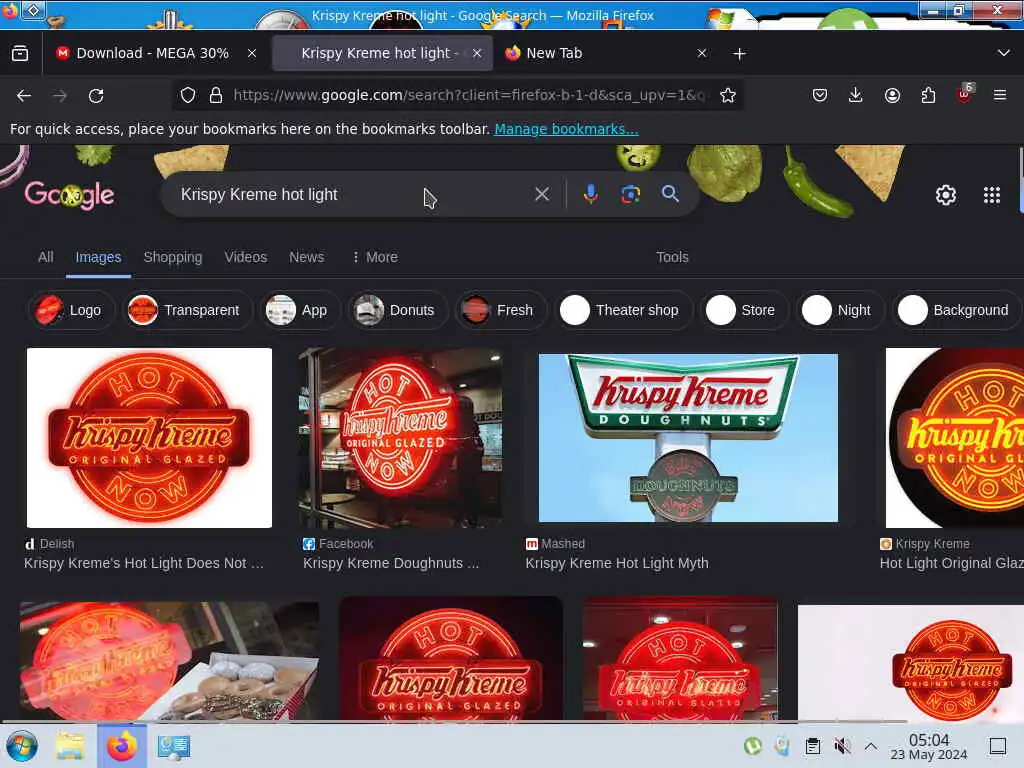The height and width of the screenshot is (768, 1024).
Task: Open clipboard tray icon
Action: coord(812,746)
